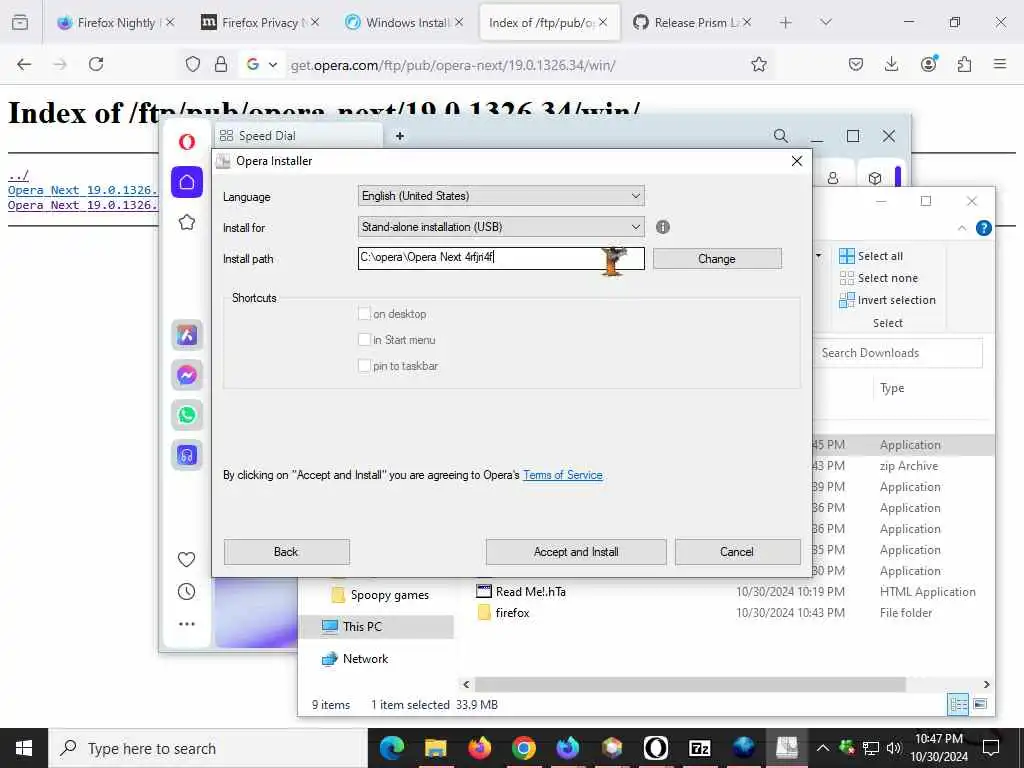Open Firefox Pocket save icon
This screenshot has width=1024, height=768.
coord(856,64)
